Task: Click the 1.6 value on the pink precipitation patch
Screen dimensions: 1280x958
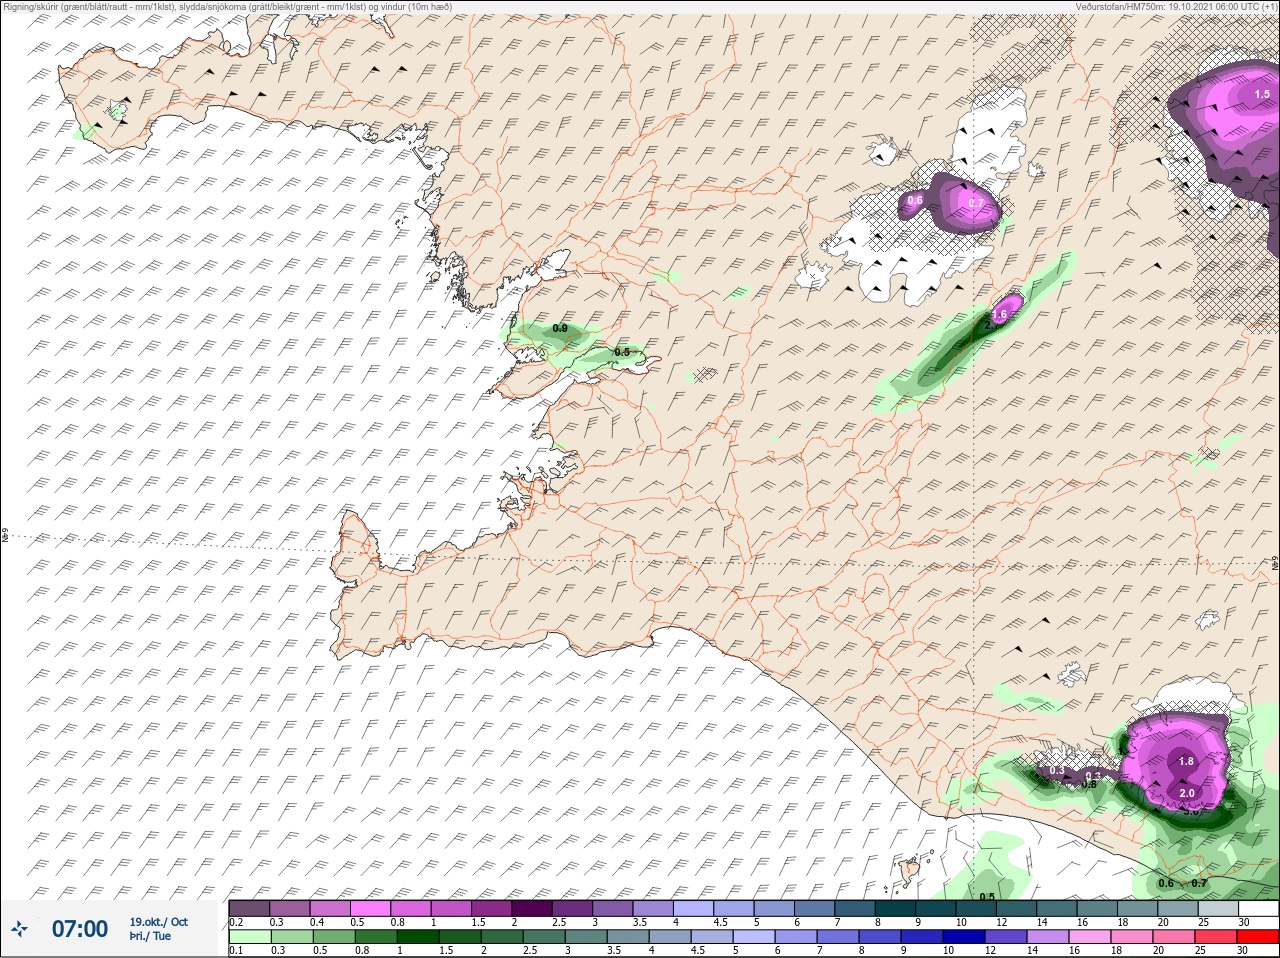Action: tap(998, 315)
